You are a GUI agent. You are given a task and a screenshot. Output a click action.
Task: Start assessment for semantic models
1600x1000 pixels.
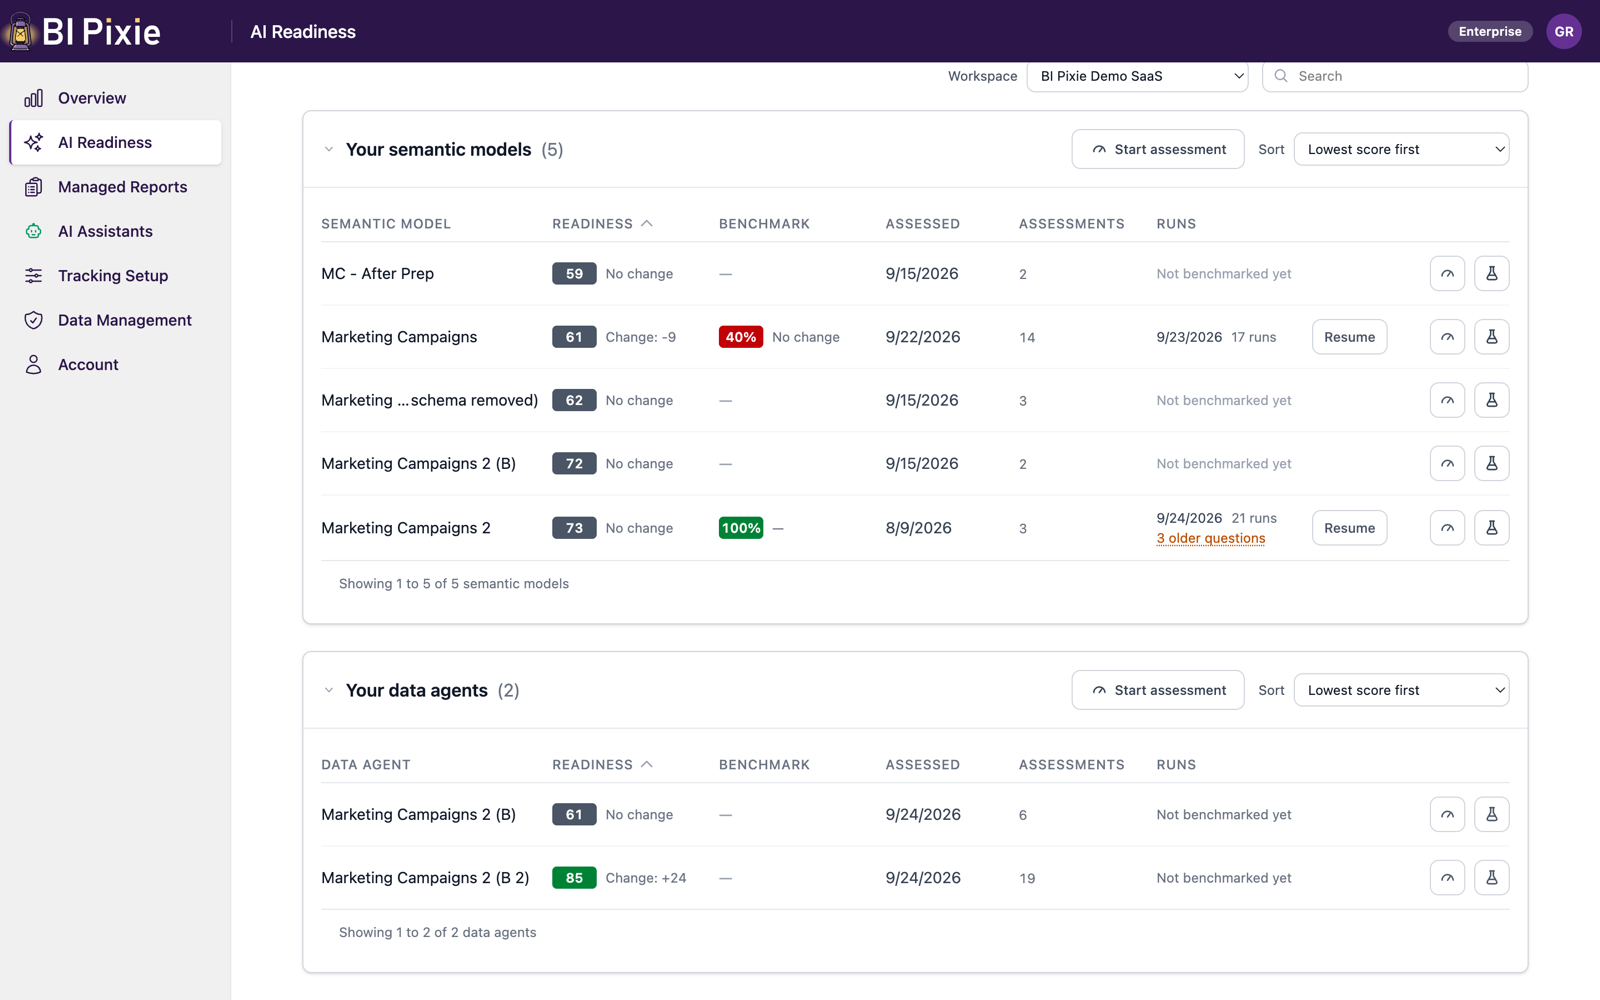pyautogui.click(x=1158, y=149)
